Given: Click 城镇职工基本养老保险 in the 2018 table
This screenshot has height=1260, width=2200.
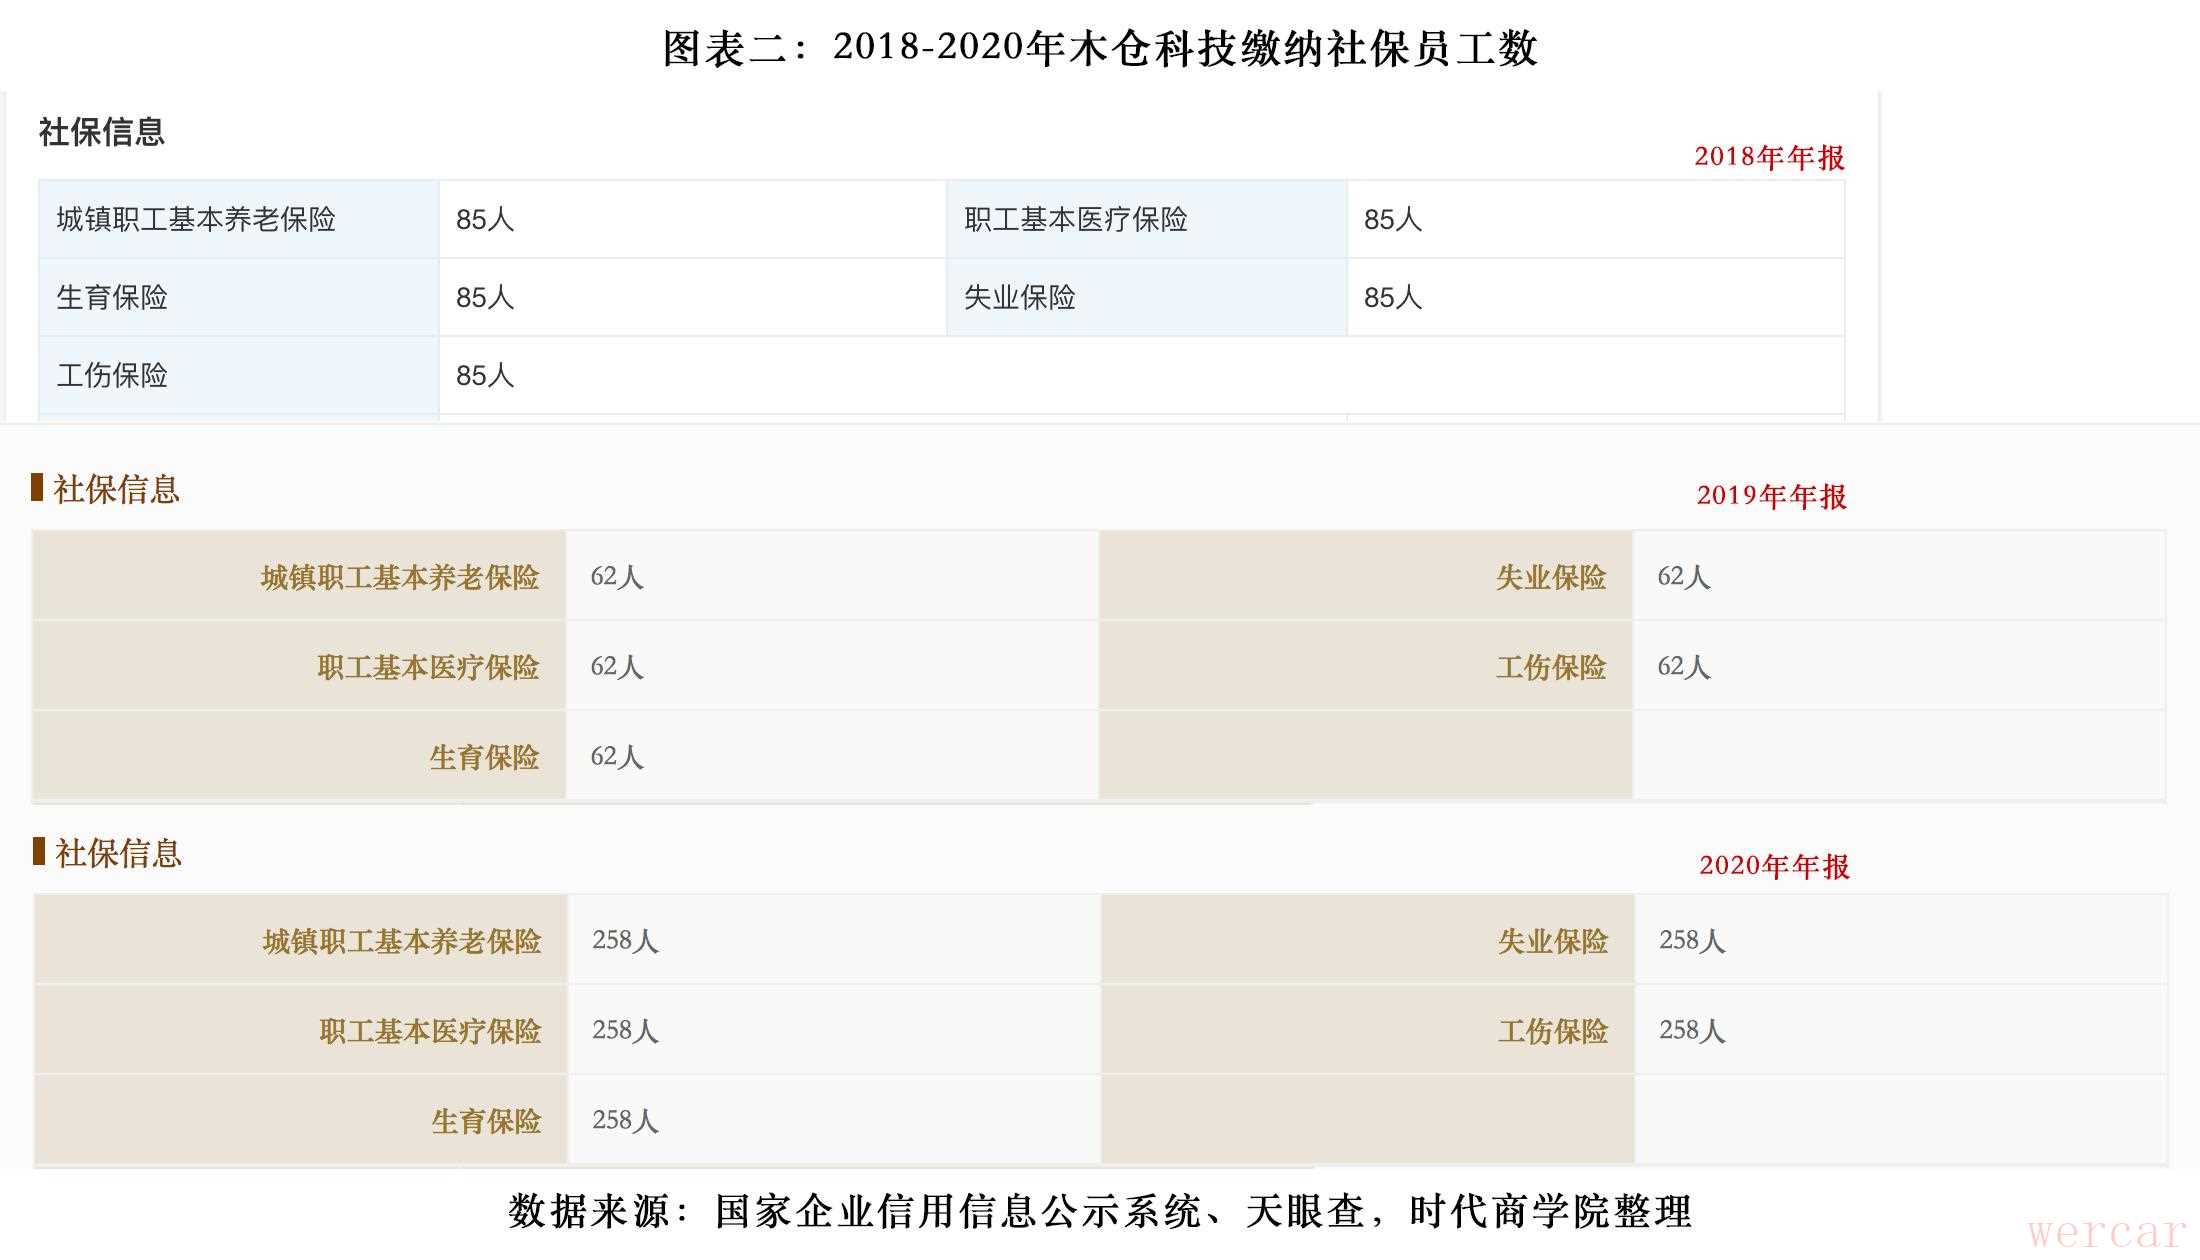Looking at the screenshot, I should 196,219.
